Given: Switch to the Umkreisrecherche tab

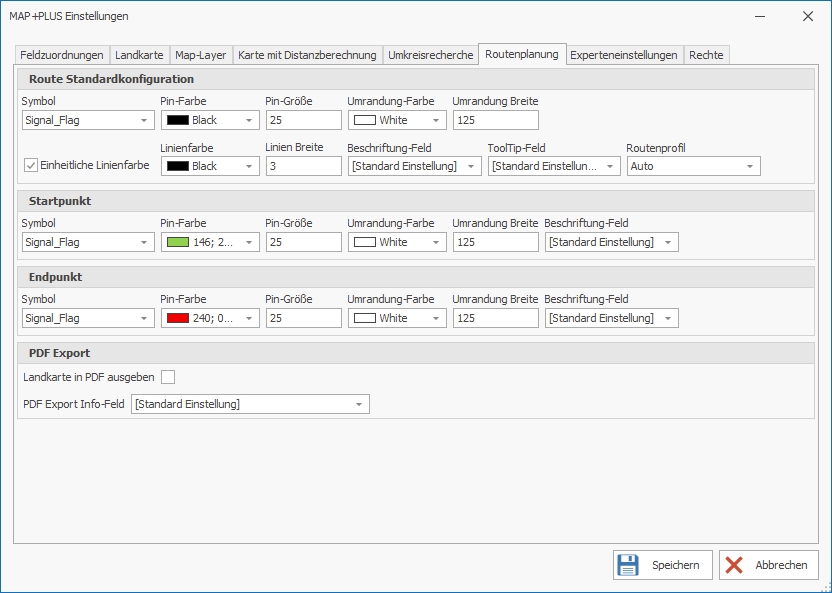Looking at the screenshot, I should [430, 55].
